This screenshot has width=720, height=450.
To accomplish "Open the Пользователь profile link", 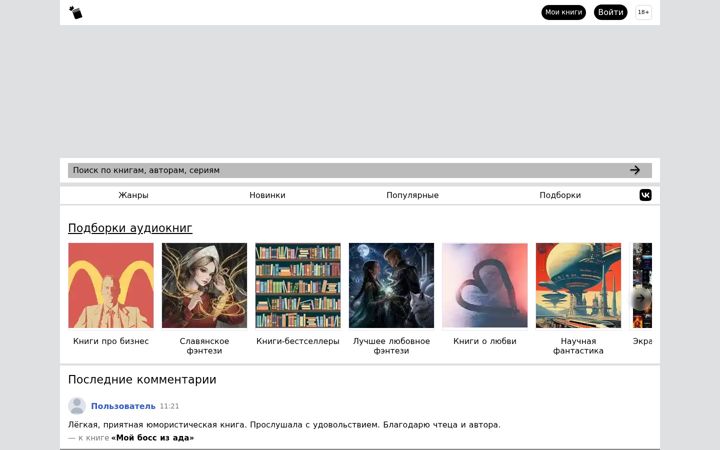I will tap(123, 406).
